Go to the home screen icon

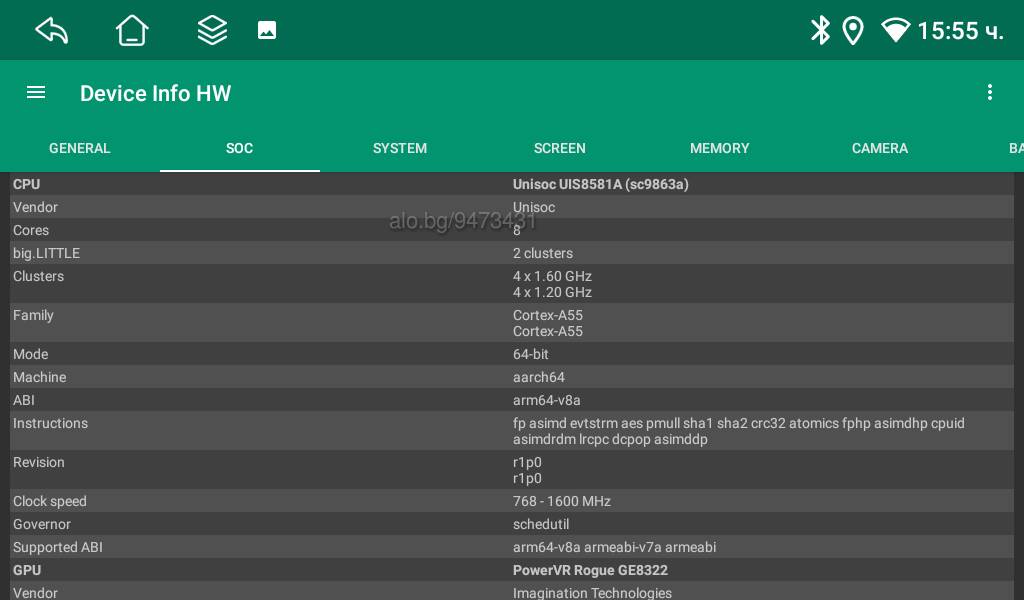[132, 30]
